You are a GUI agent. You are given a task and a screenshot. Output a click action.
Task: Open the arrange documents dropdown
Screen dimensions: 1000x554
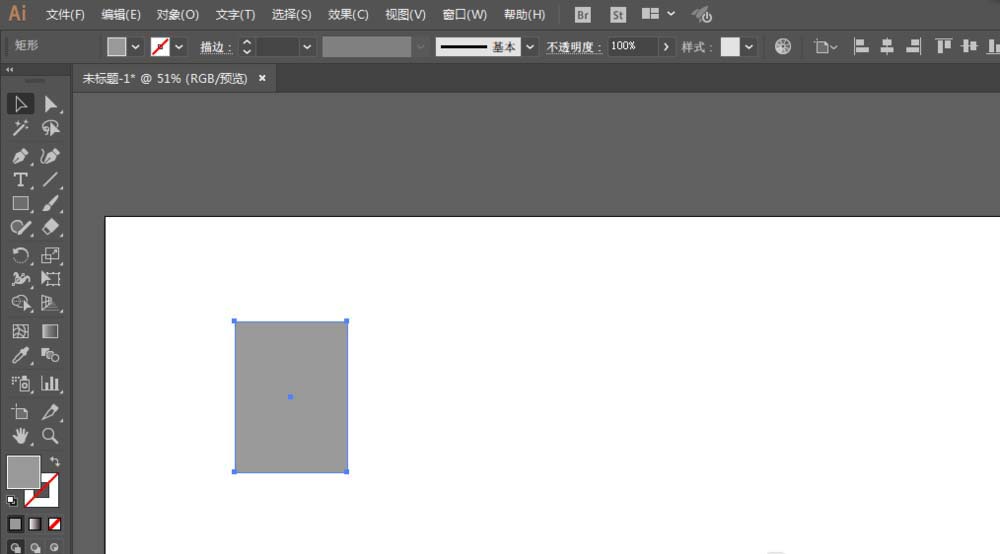(x=658, y=13)
